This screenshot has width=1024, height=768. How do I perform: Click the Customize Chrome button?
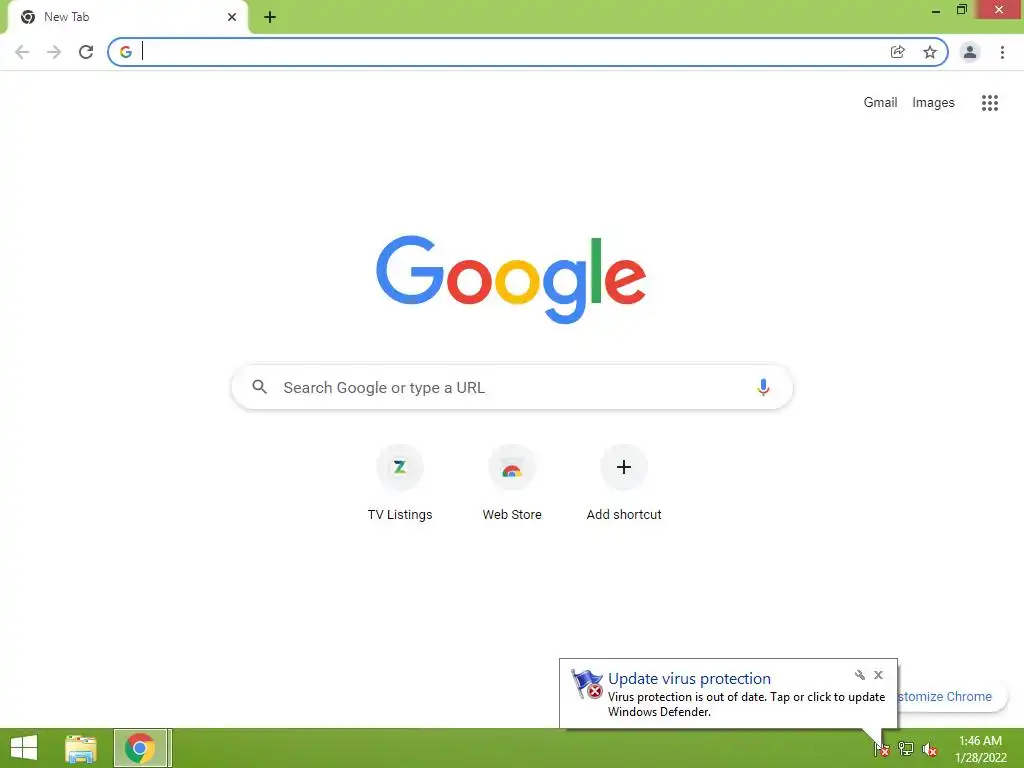coord(952,697)
